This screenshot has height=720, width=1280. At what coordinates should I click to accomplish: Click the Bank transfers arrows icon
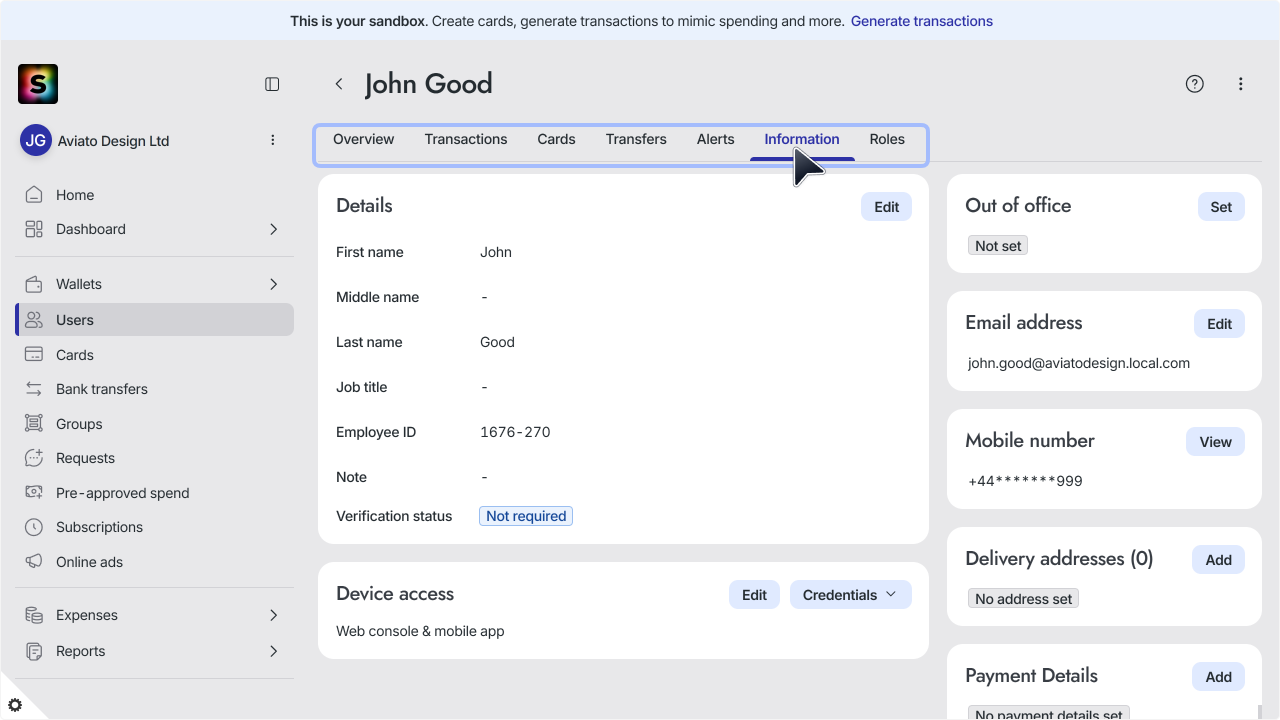[x=34, y=389]
